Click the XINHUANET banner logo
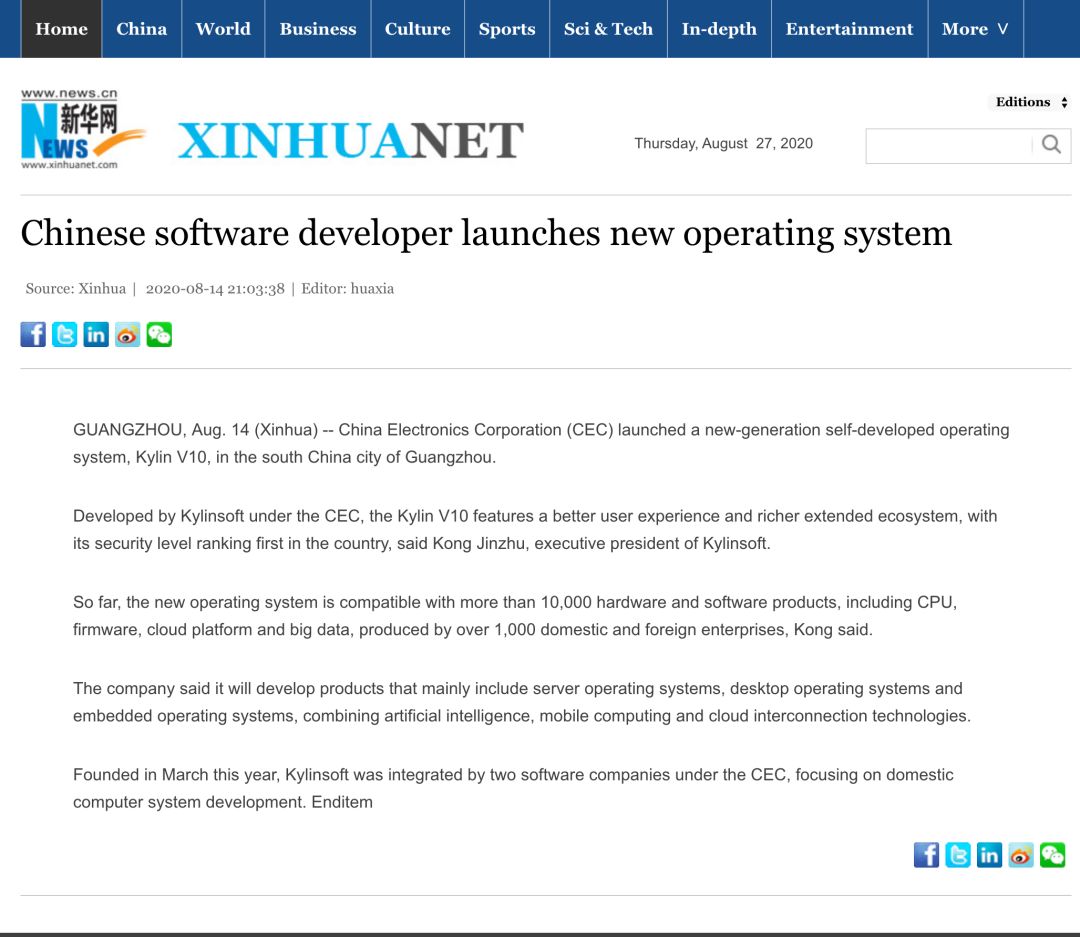Viewport: 1080px width, 937px height. tap(351, 141)
